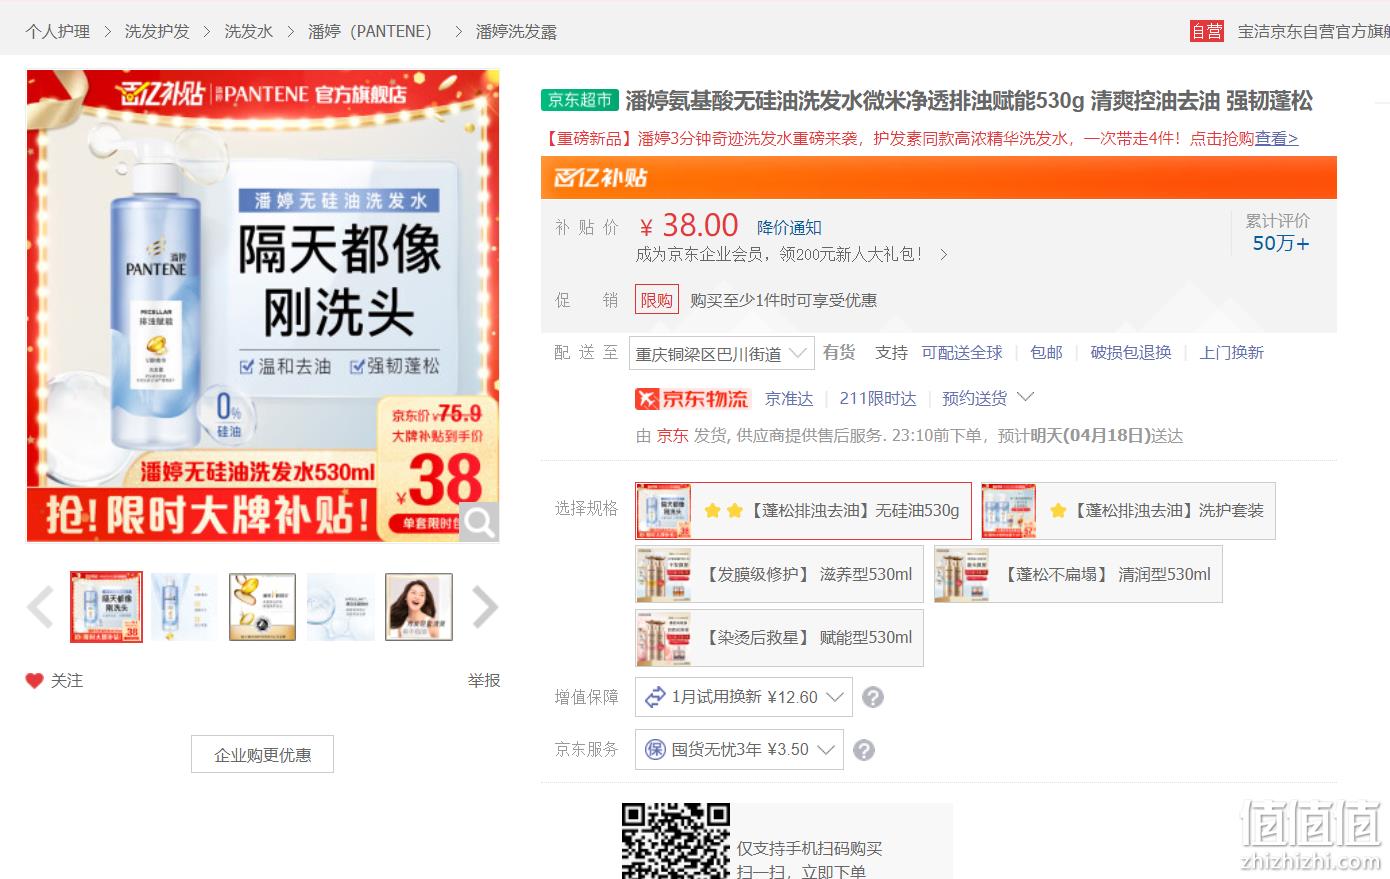Open 洗发护发 breadcrumb

click(157, 31)
